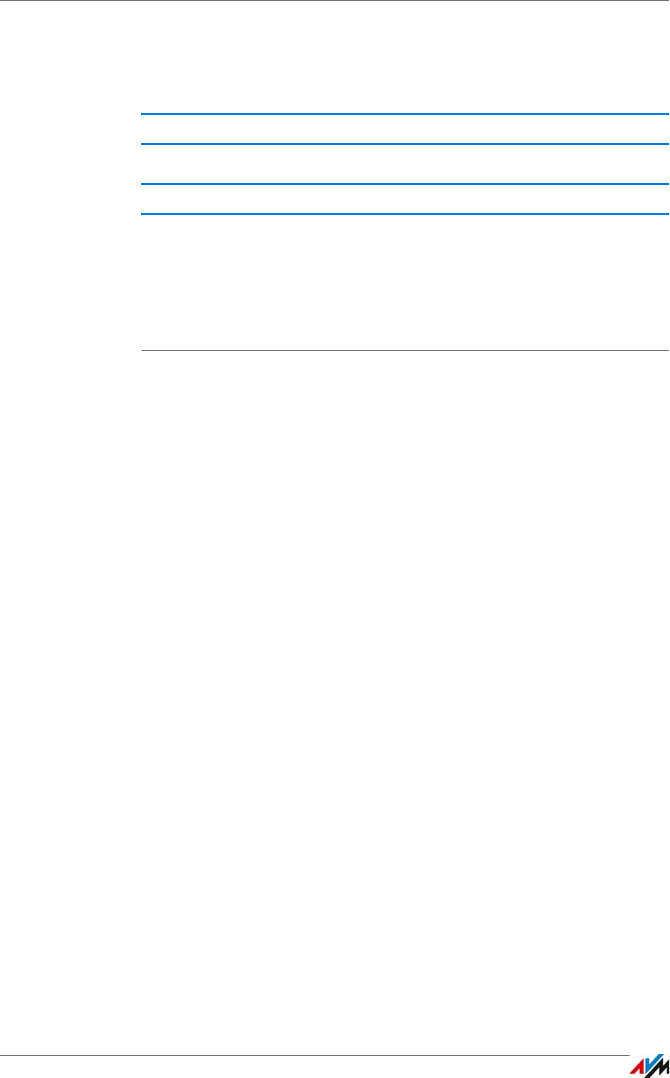Select empty row between first two blue lines

405,129
